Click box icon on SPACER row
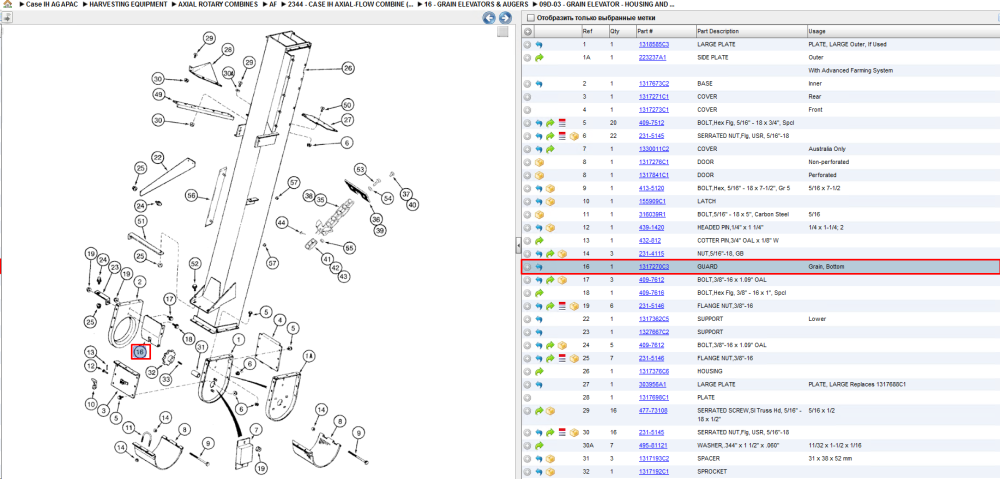The image size is (1000, 479). coord(550,458)
